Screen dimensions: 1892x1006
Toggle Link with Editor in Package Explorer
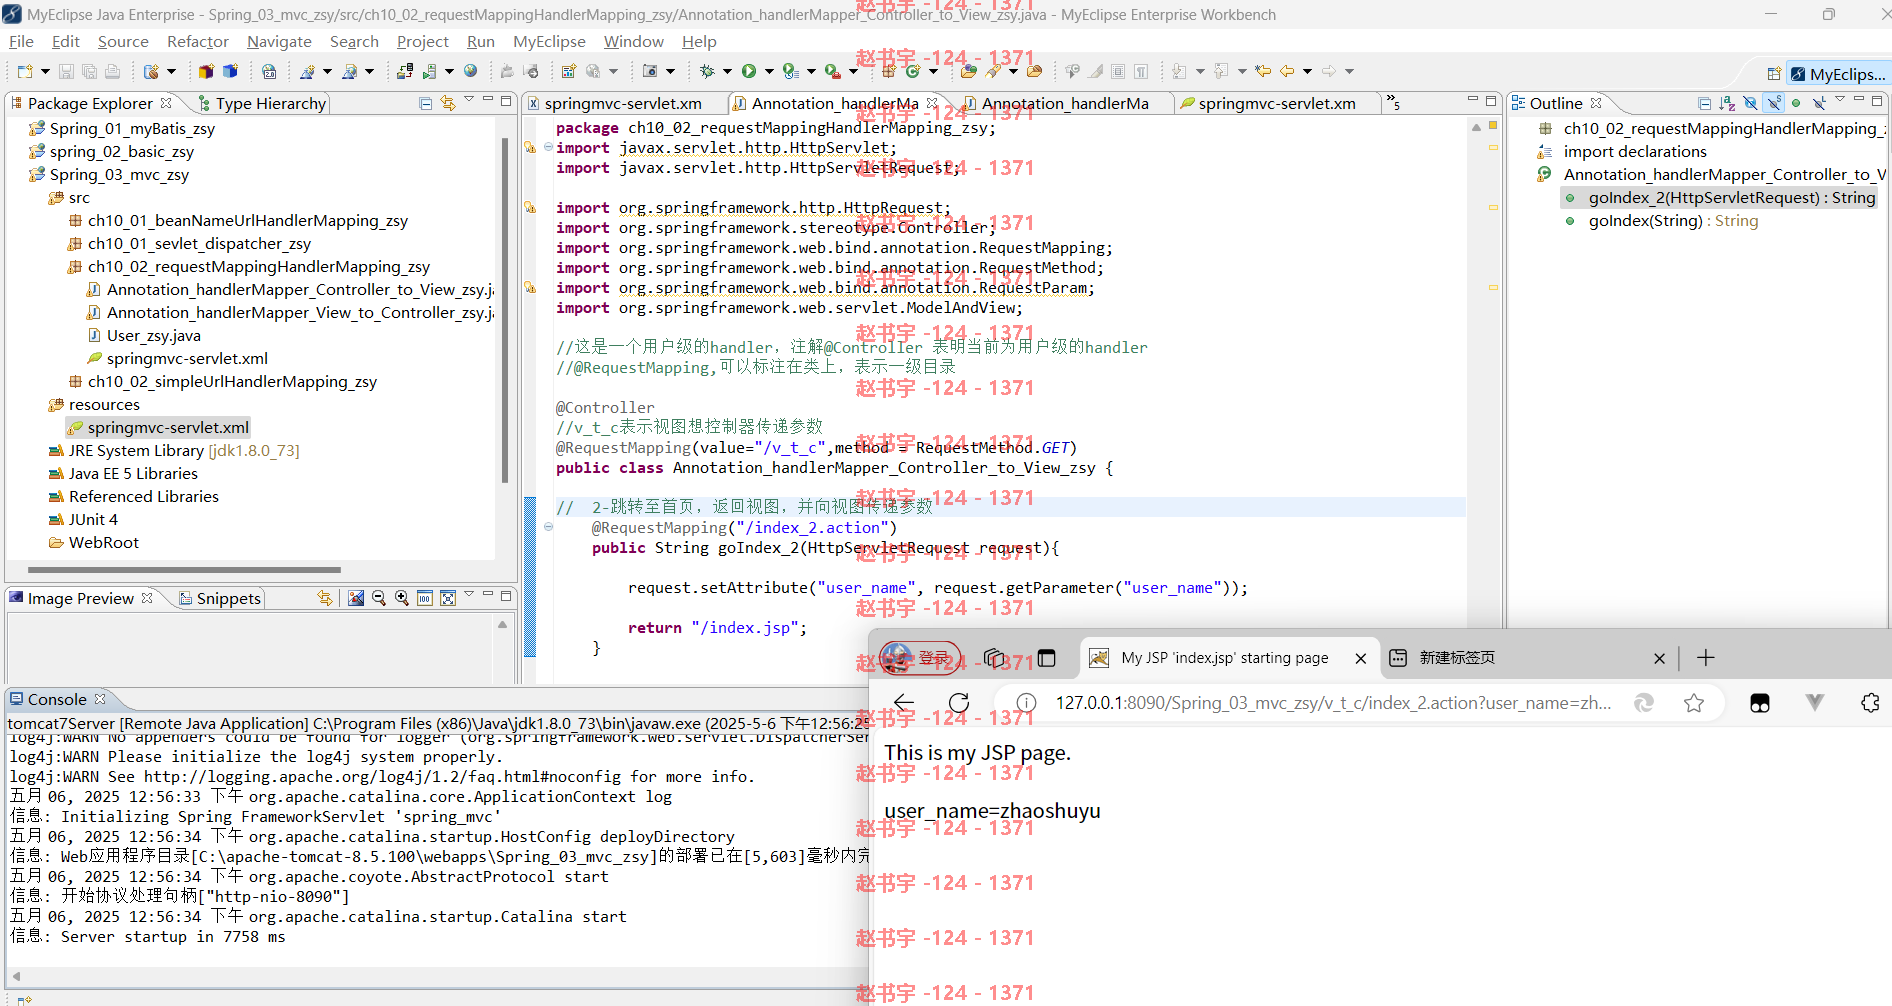447,103
